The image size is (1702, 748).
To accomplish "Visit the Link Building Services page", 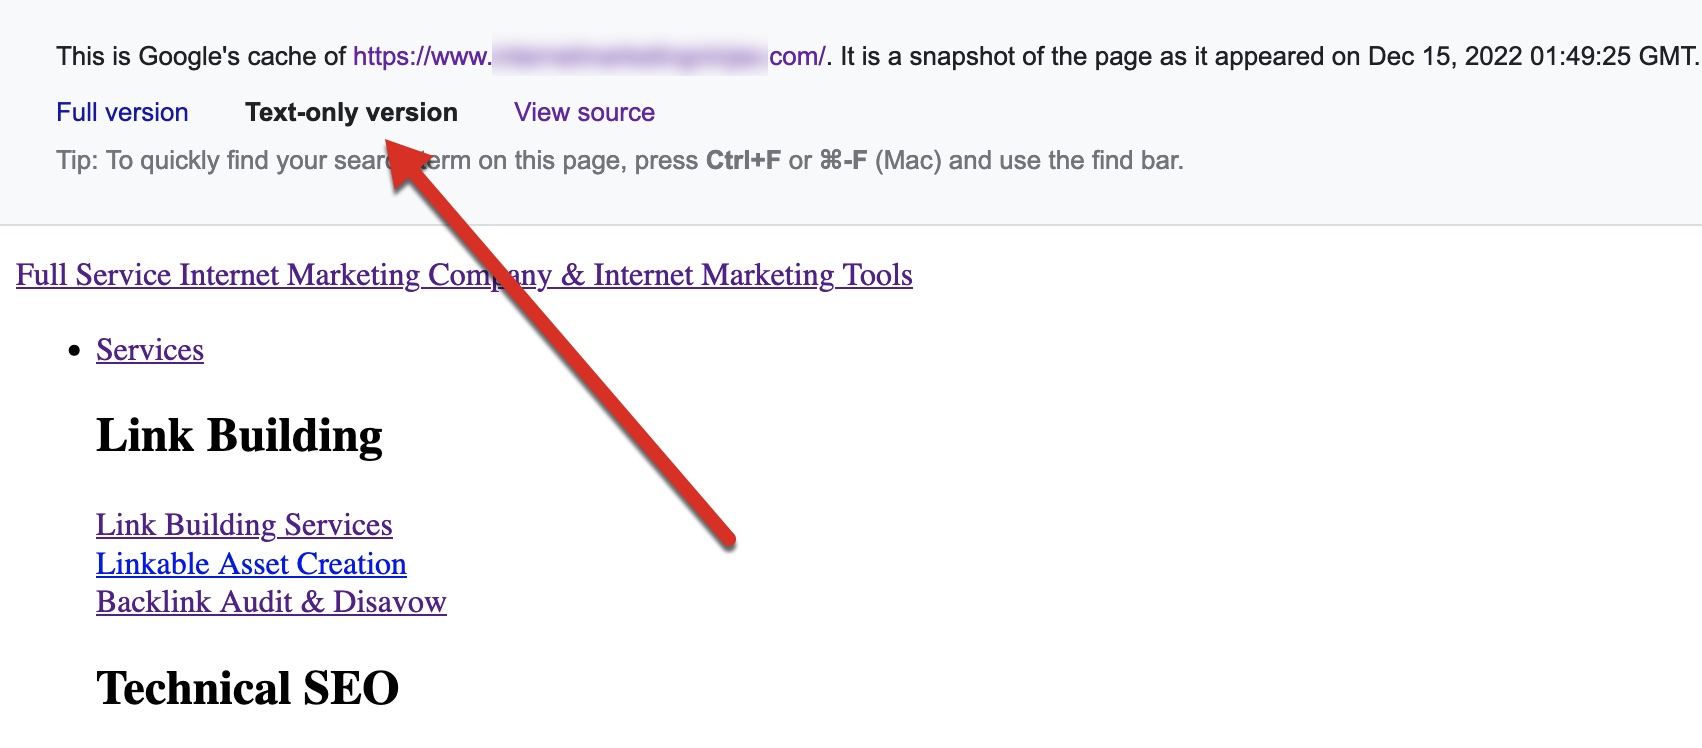I will (244, 525).
